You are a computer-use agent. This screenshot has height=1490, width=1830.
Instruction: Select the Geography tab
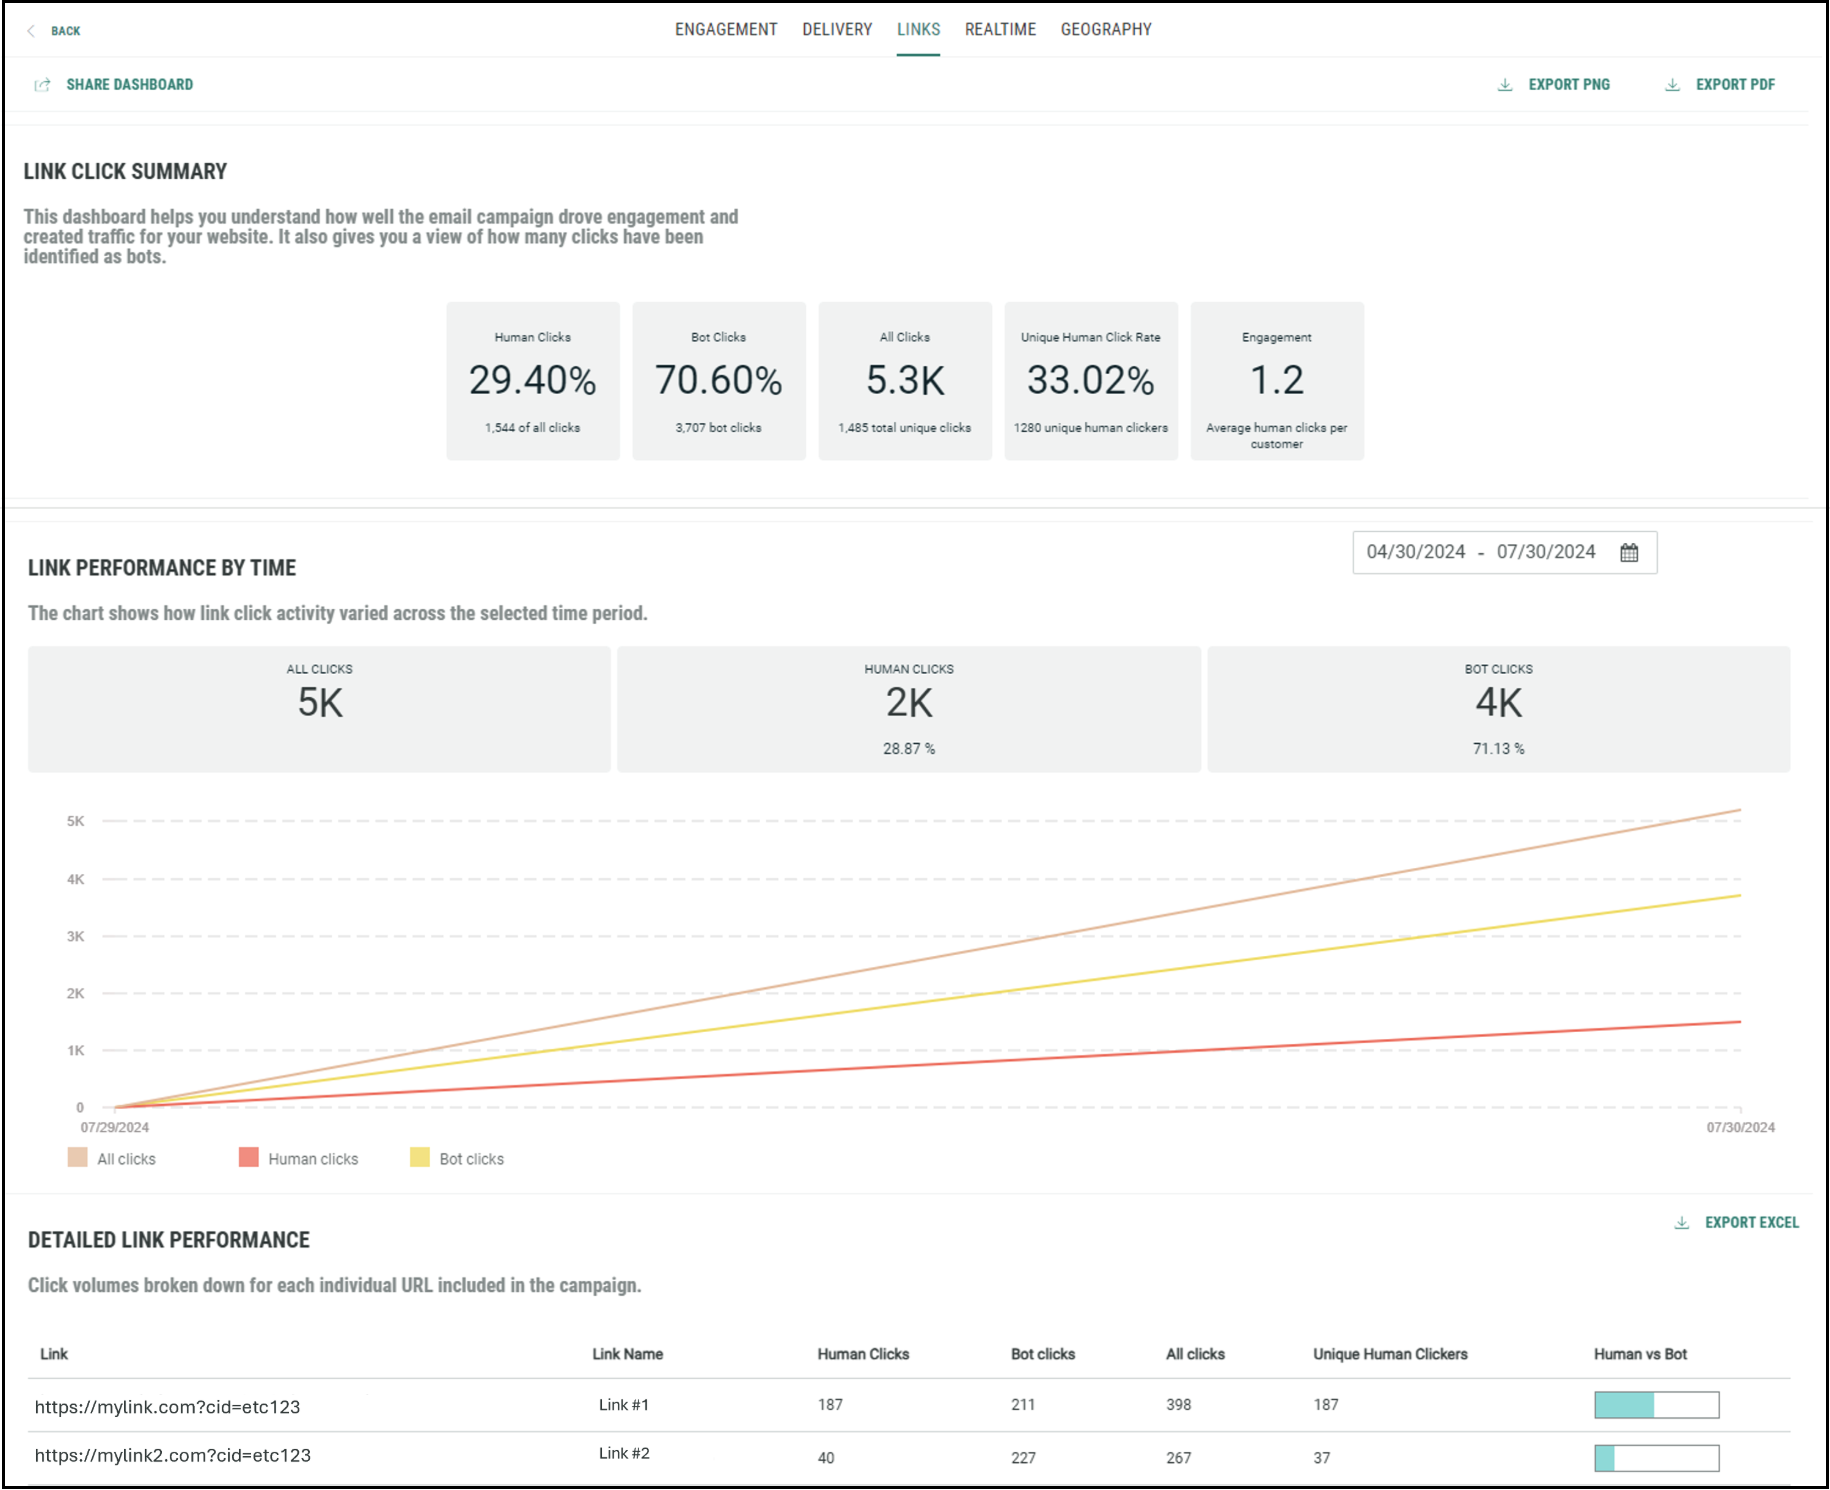pyautogui.click(x=1106, y=30)
